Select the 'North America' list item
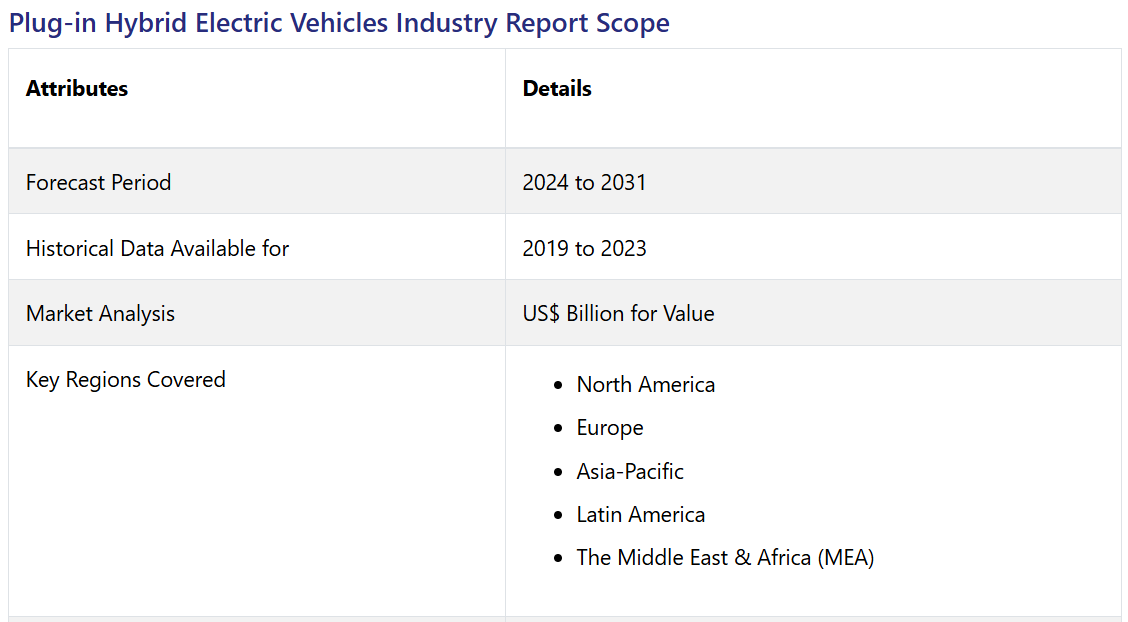This screenshot has width=1128, height=622. coord(646,385)
